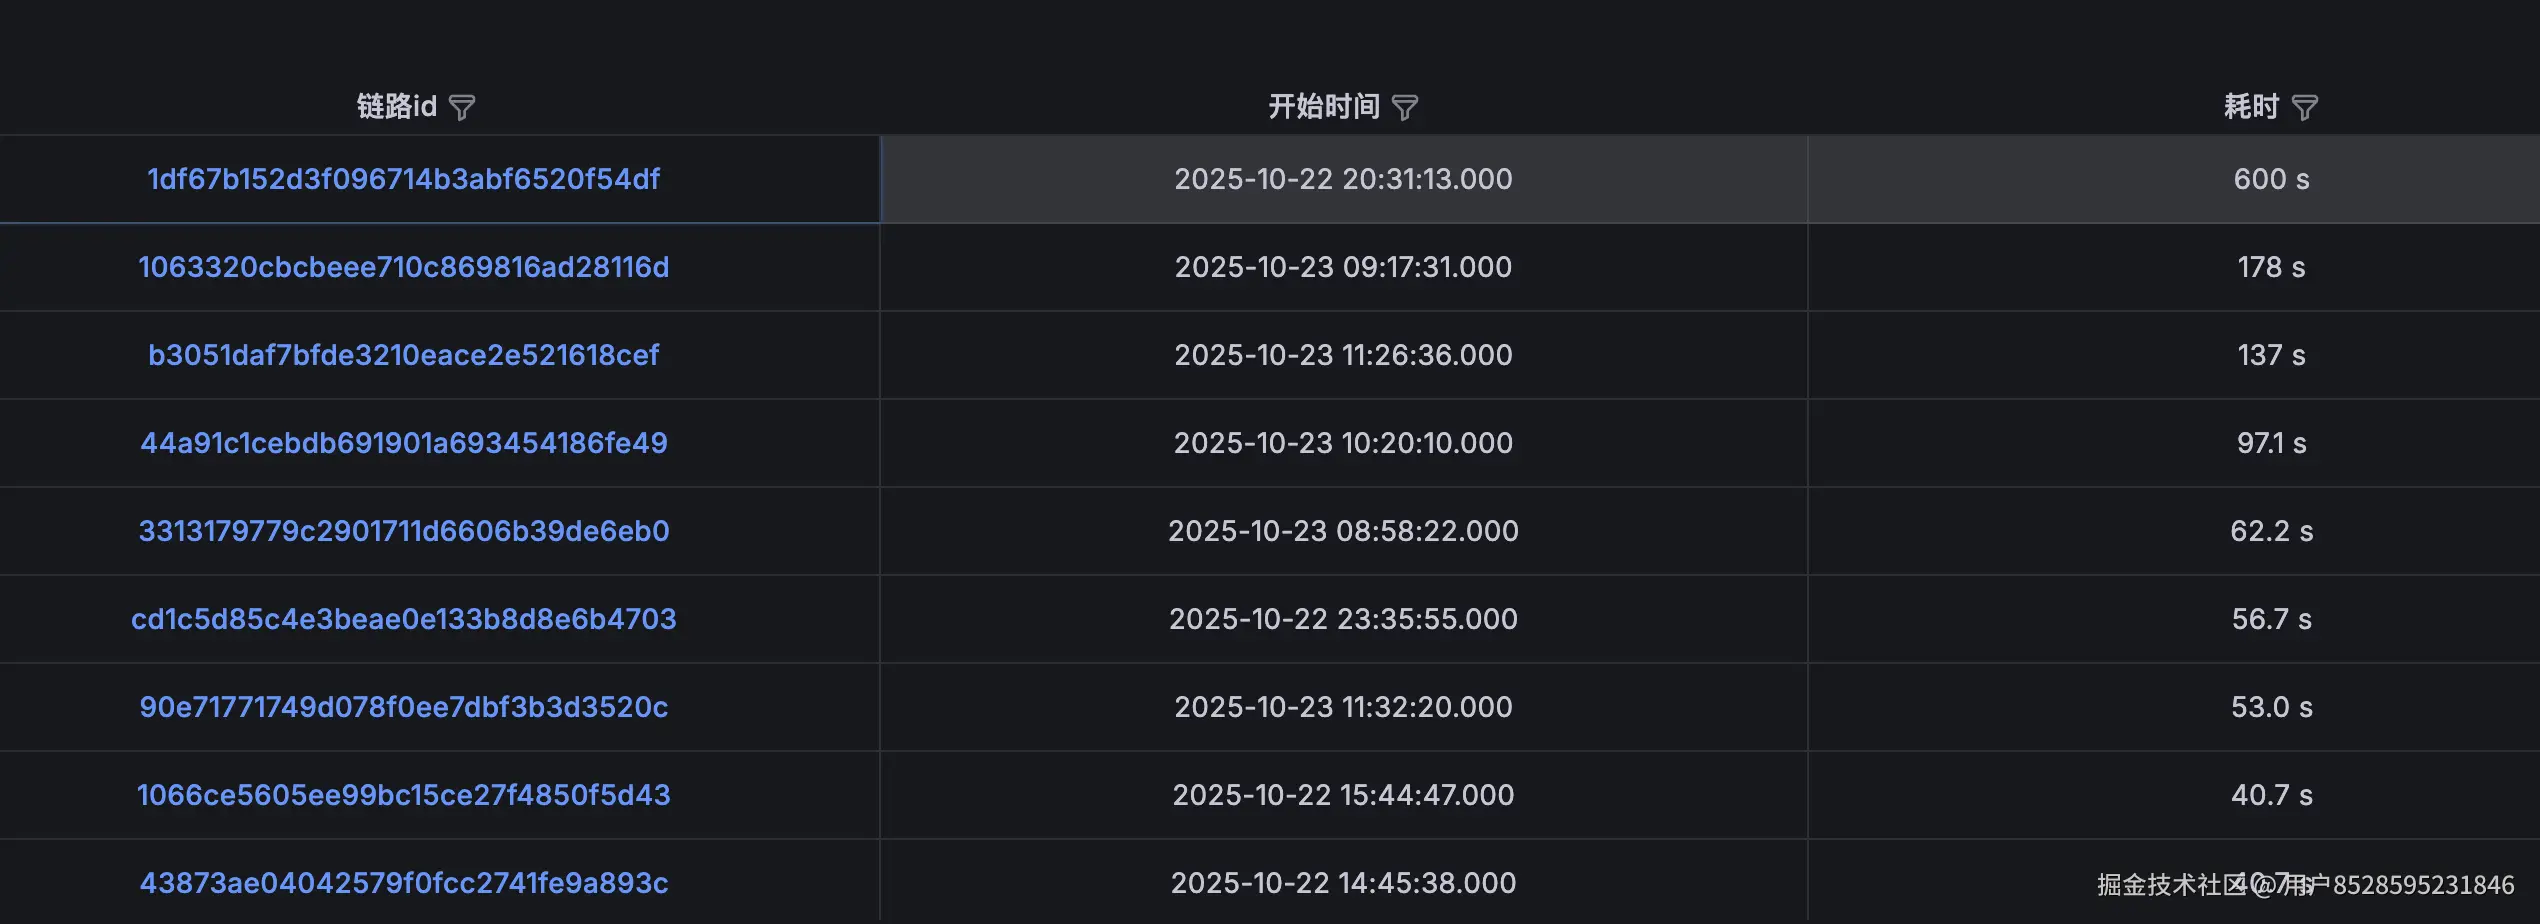This screenshot has height=924, width=2540.
Task: Open trace 44a91c1cebdb691901a693454186fe49
Action: point(403,443)
